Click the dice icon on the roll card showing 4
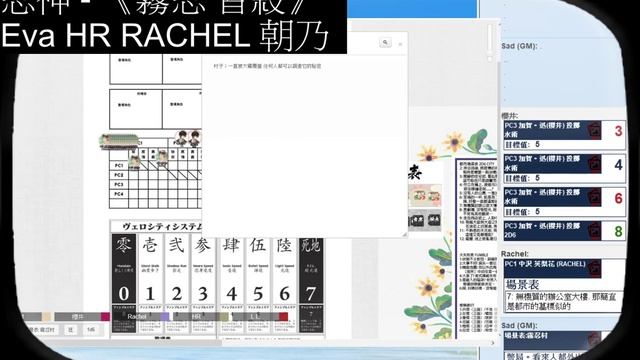The height and width of the screenshot is (360, 640). click(594, 164)
